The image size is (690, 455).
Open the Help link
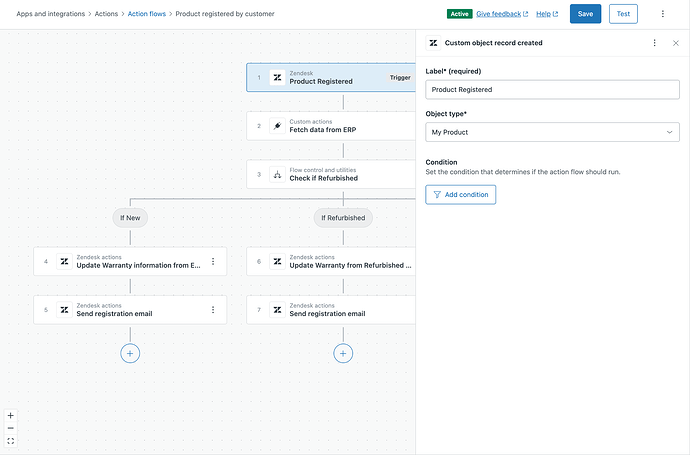(547, 14)
